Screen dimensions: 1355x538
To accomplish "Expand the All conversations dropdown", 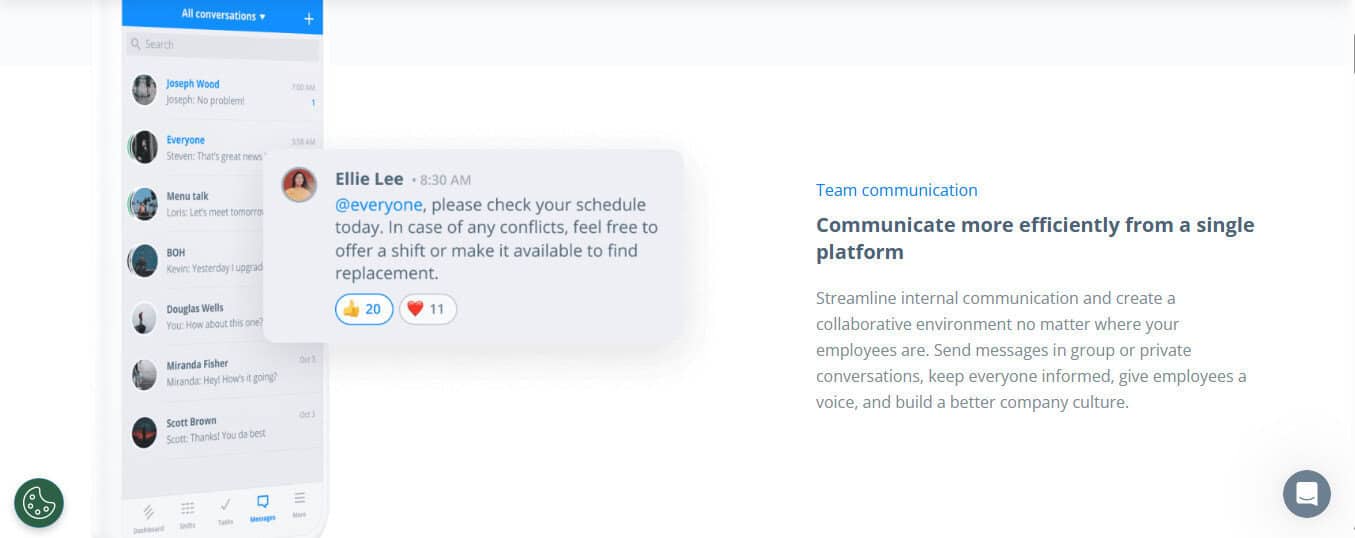I will click(224, 15).
